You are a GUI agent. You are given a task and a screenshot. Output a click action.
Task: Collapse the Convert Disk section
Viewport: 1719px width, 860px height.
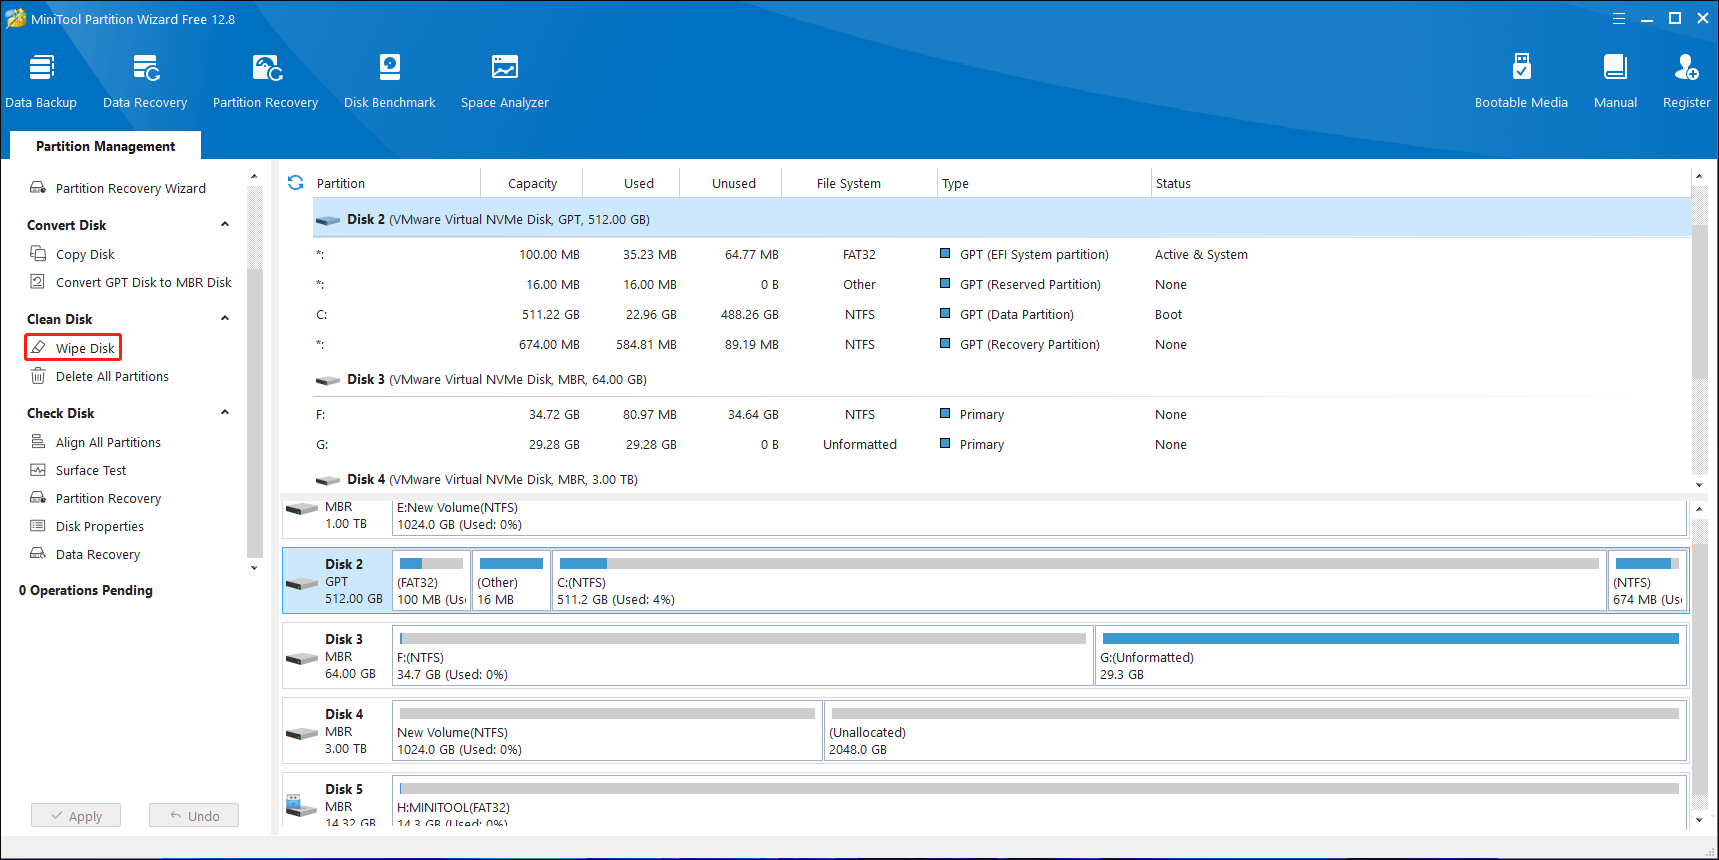click(x=225, y=225)
